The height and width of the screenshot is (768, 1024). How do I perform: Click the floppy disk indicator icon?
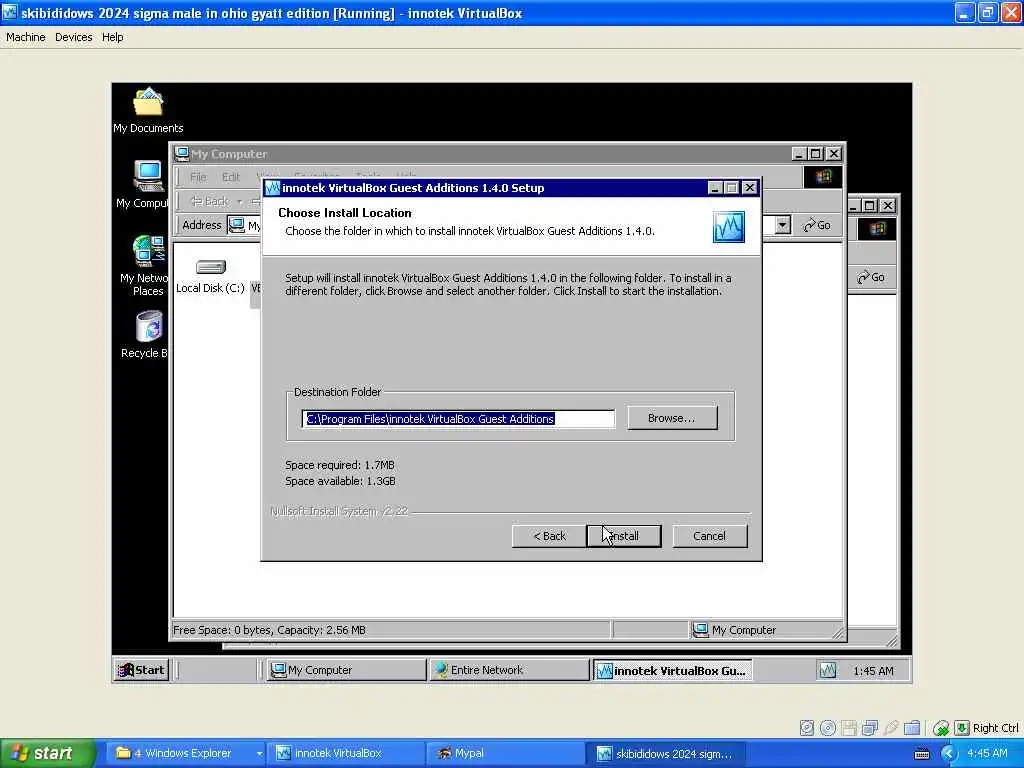(849, 728)
